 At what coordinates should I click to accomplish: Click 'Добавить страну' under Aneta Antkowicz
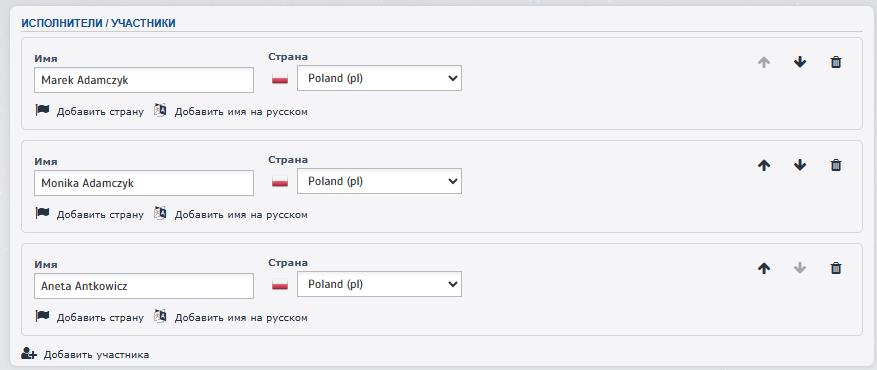[x=100, y=317]
